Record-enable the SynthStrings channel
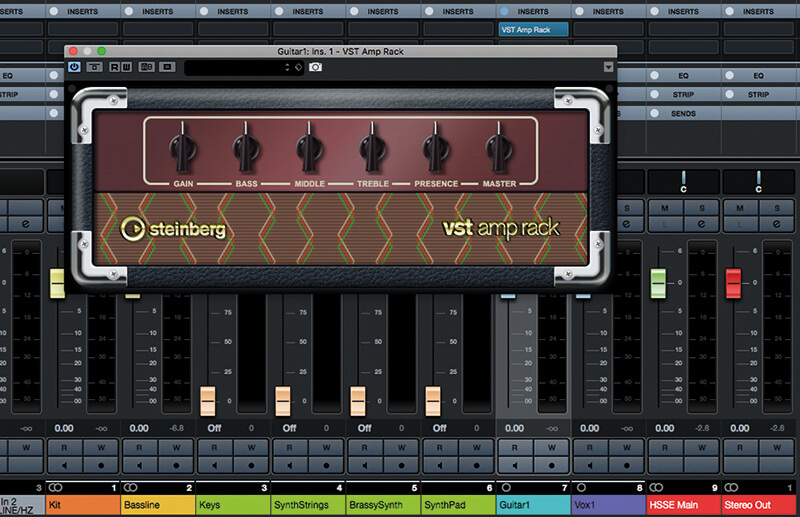800x517 pixels. 327,465
